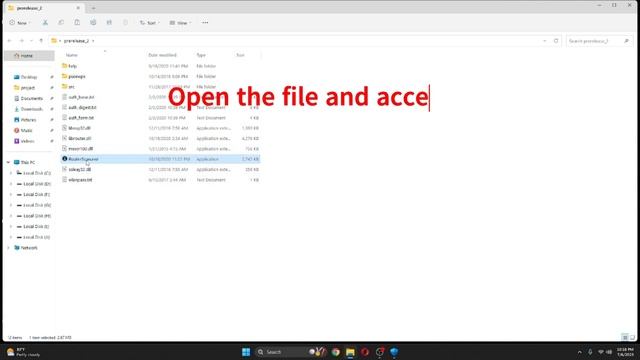Add a new File Explorer tab
Image resolution: width=640 pixels, height=360 pixels.
click(x=93, y=8)
